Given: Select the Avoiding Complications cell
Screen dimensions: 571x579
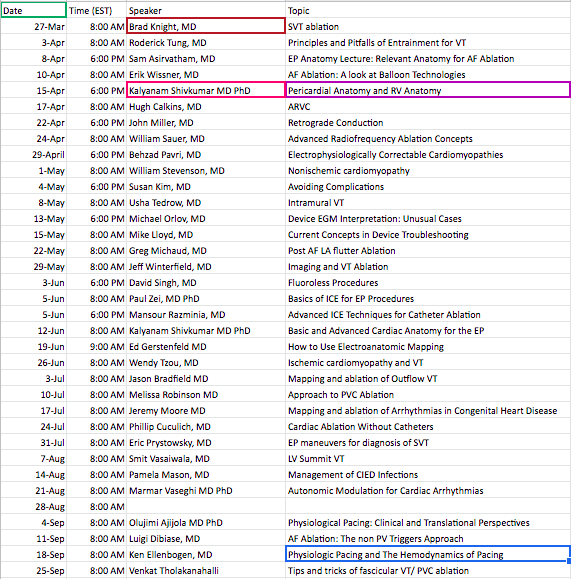Looking at the screenshot, I should tap(428, 186).
